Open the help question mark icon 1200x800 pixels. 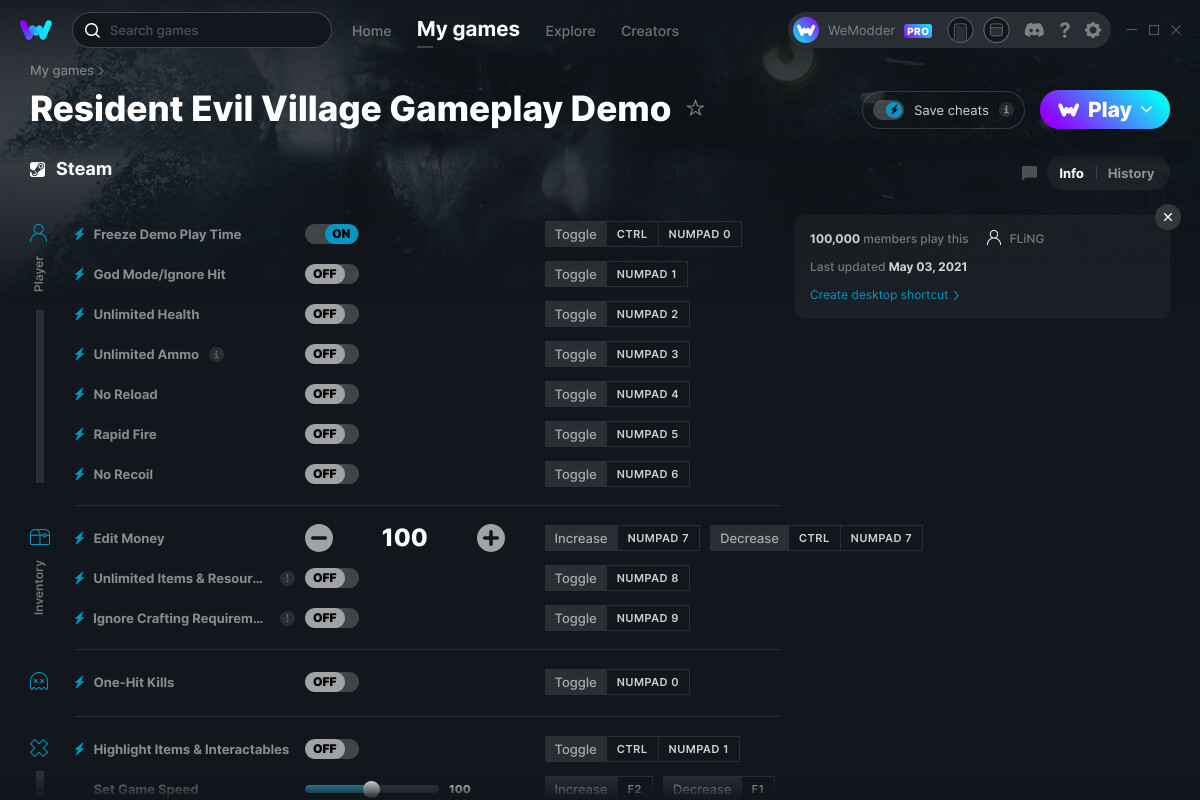[1064, 30]
